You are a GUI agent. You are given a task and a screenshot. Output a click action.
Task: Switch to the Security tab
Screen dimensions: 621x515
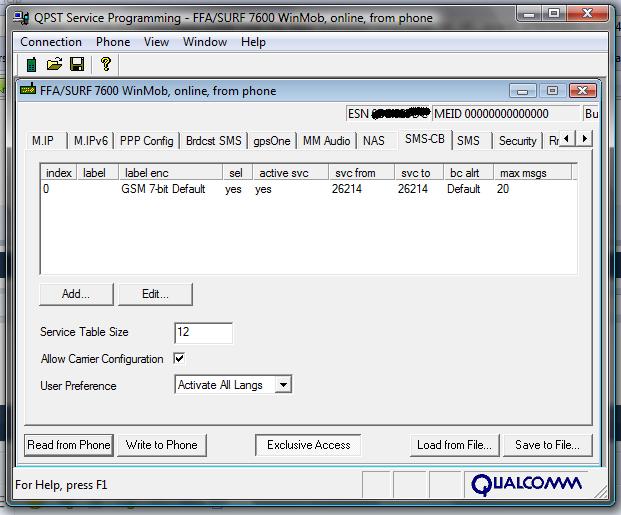517,141
